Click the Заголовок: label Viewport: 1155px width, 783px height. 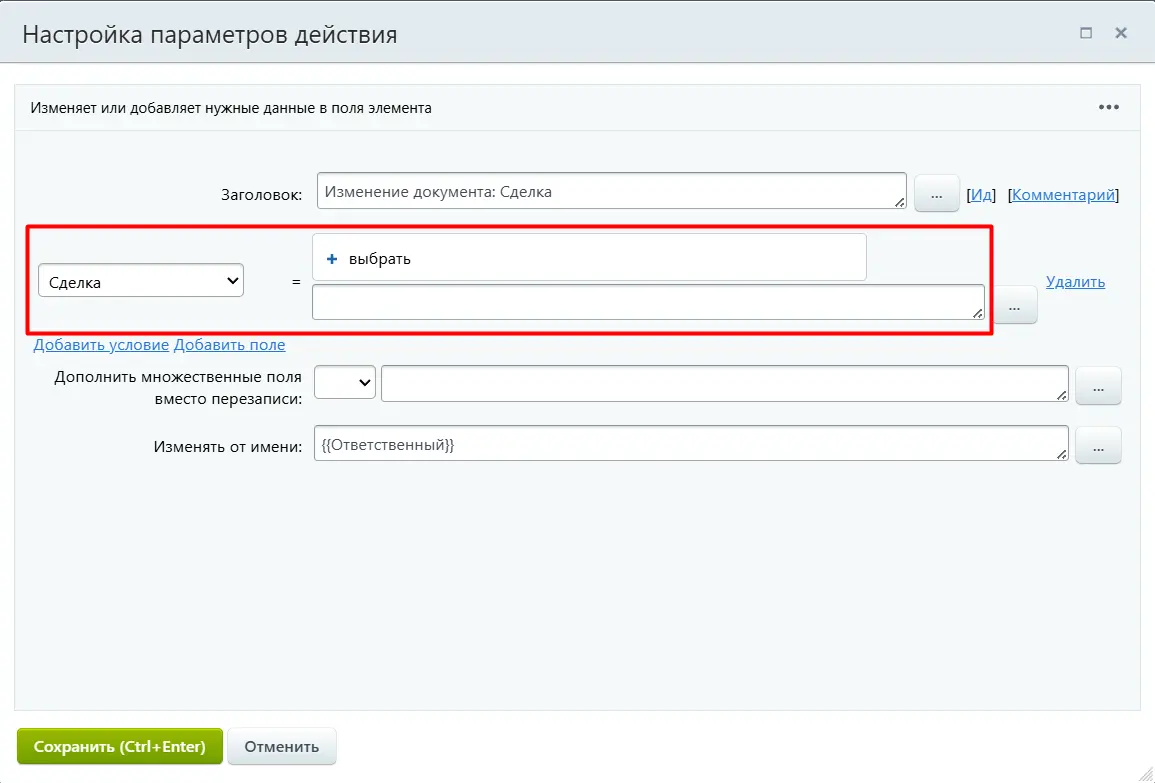click(261, 194)
